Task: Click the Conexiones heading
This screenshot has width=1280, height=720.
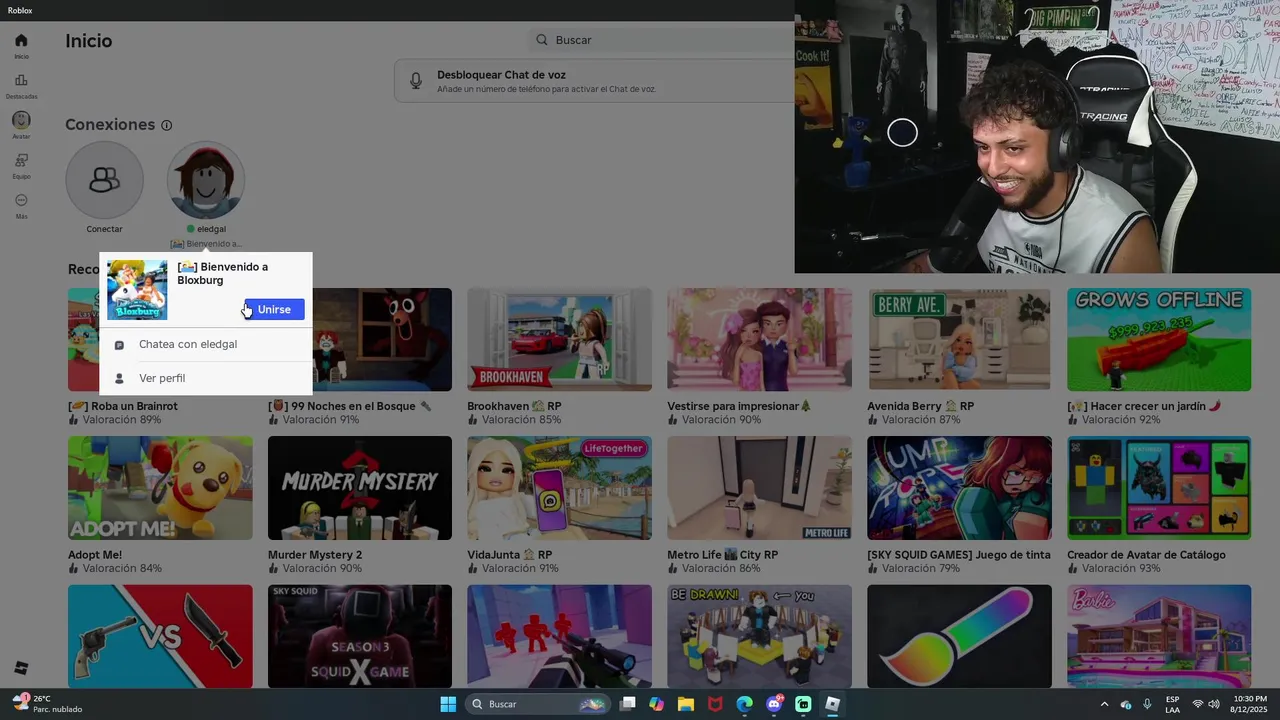Action: [x=110, y=125]
